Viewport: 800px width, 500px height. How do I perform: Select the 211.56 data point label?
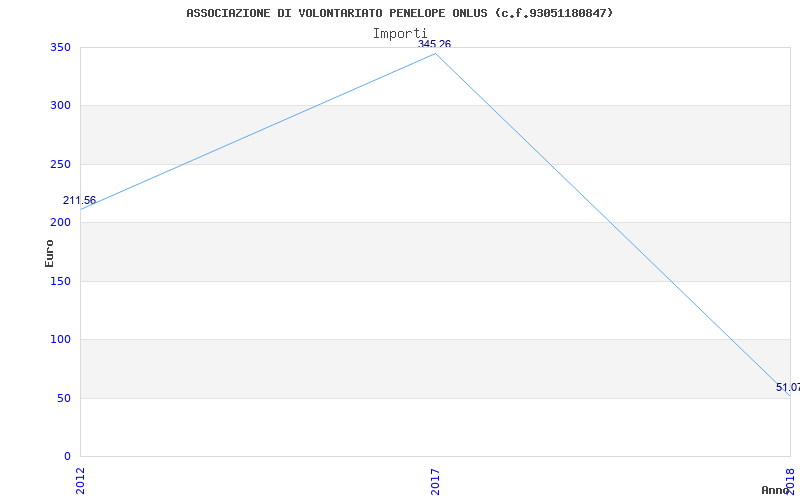pyautogui.click(x=79, y=201)
